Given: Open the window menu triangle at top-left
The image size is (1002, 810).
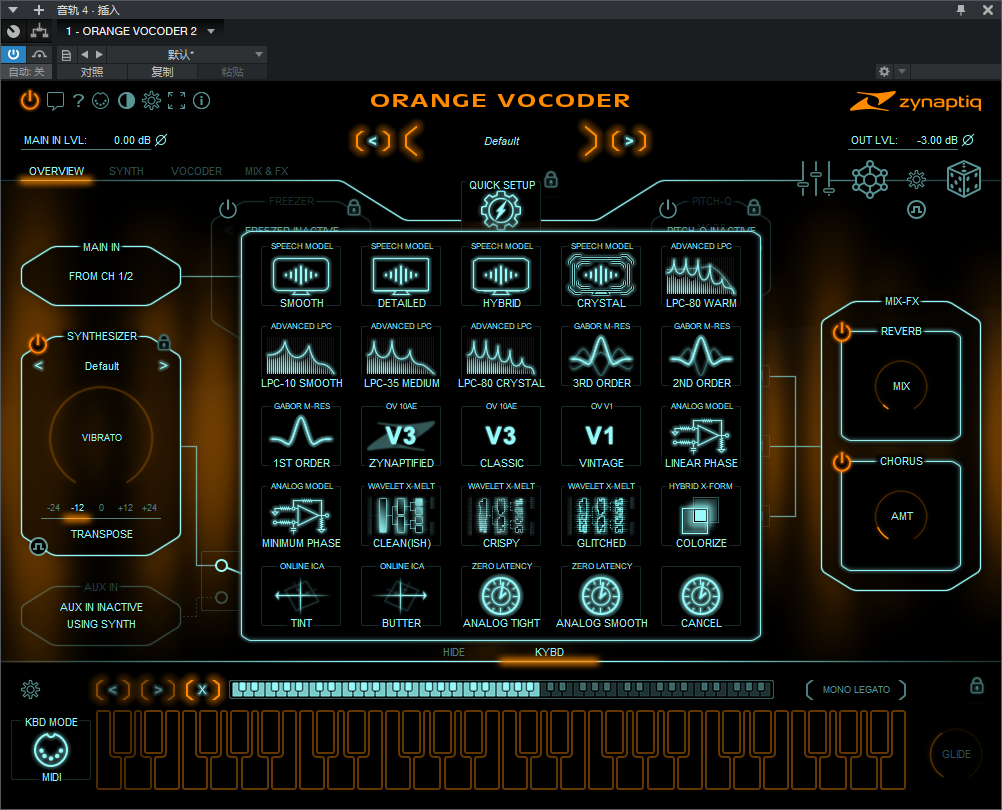Looking at the screenshot, I should (12, 10).
